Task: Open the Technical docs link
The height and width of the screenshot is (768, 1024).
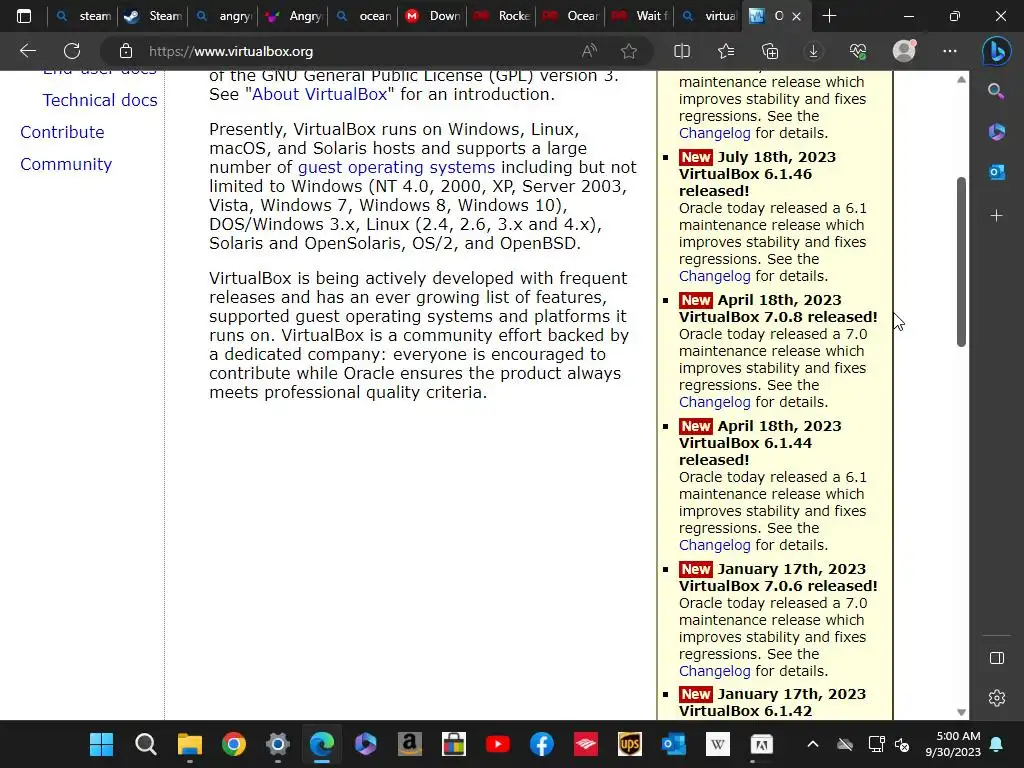Action: [x=100, y=100]
